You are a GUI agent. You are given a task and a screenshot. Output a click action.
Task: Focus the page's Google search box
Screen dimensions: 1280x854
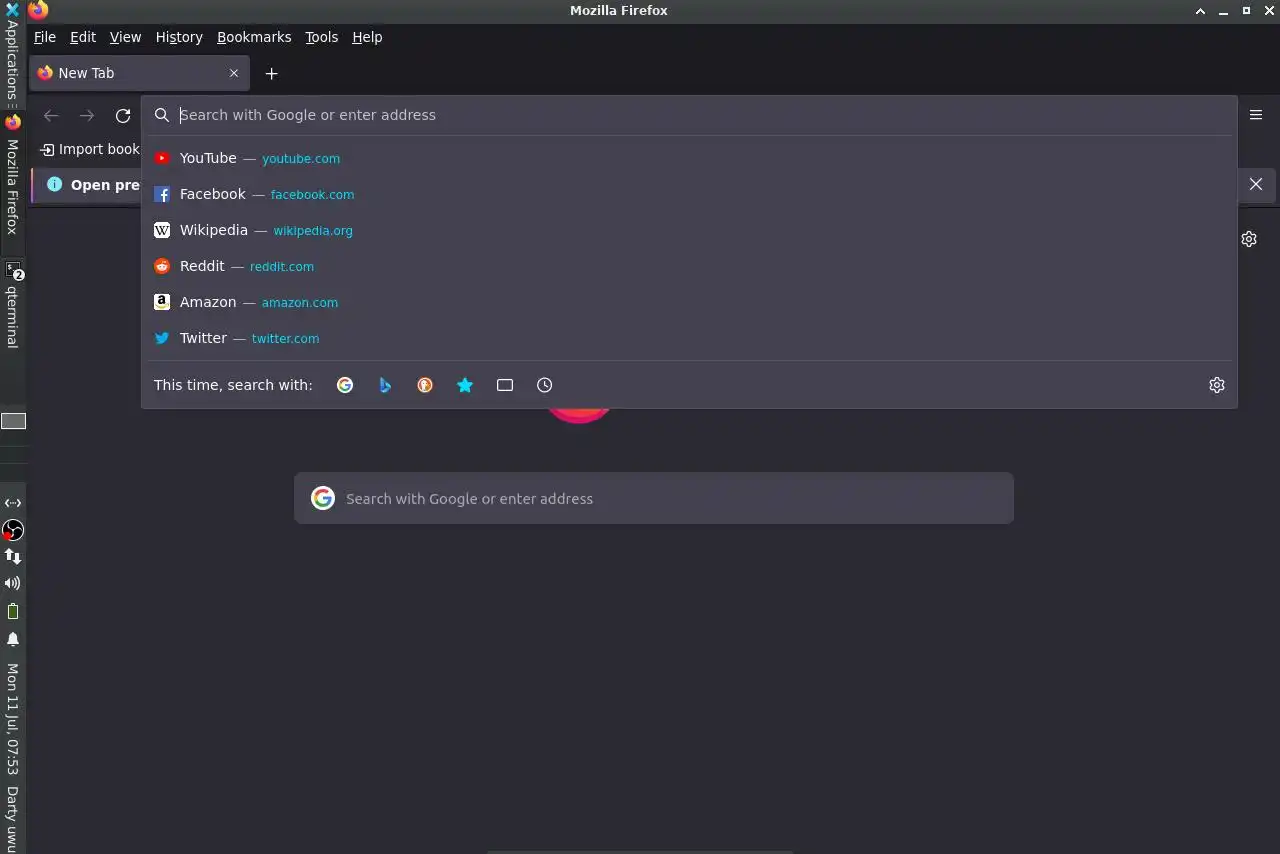tap(654, 498)
